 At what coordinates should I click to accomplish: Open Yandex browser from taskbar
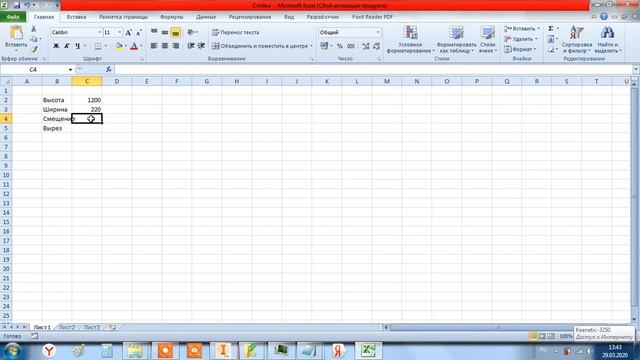click(x=49, y=351)
